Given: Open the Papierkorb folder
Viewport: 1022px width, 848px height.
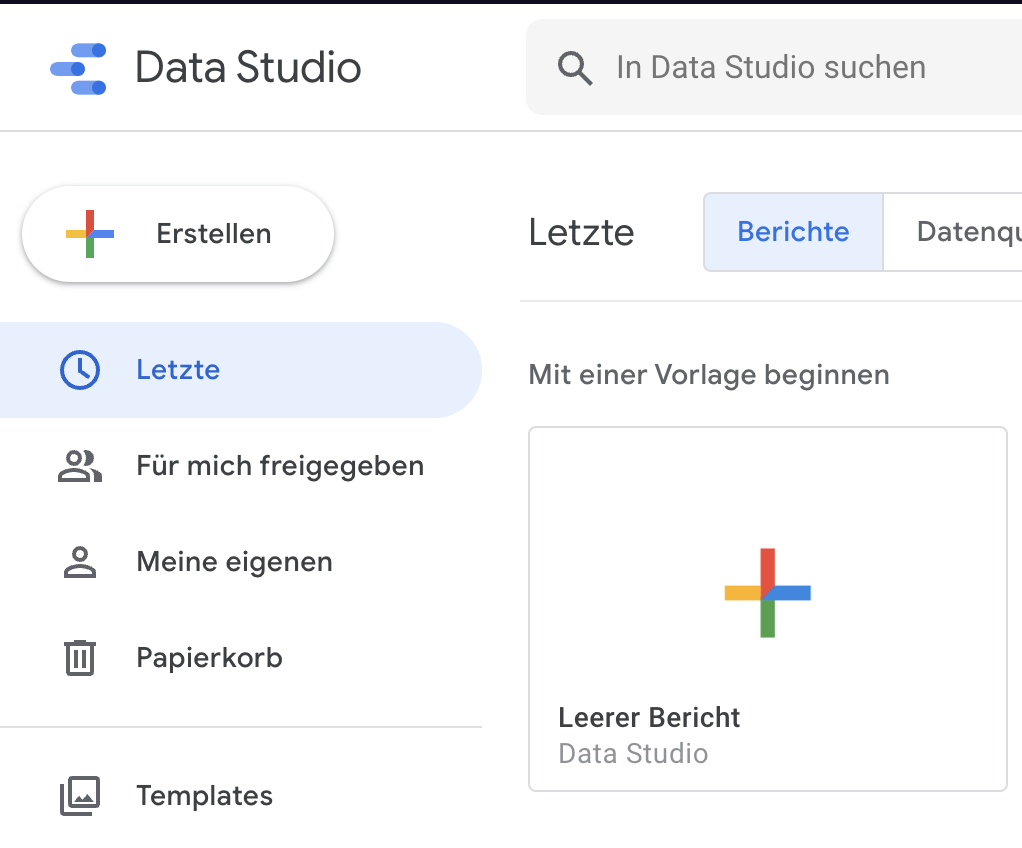Looking at the screenshot, I should click(209, 658).
